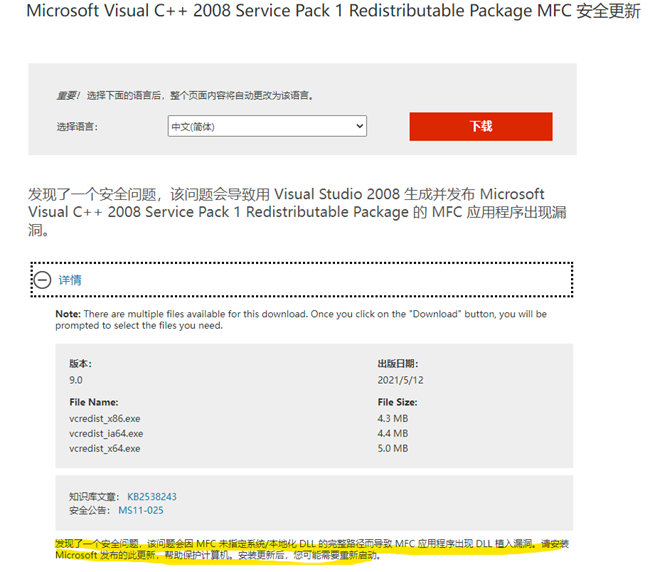
Task: Click the 详情 details header text
Action: coord(70,280)
